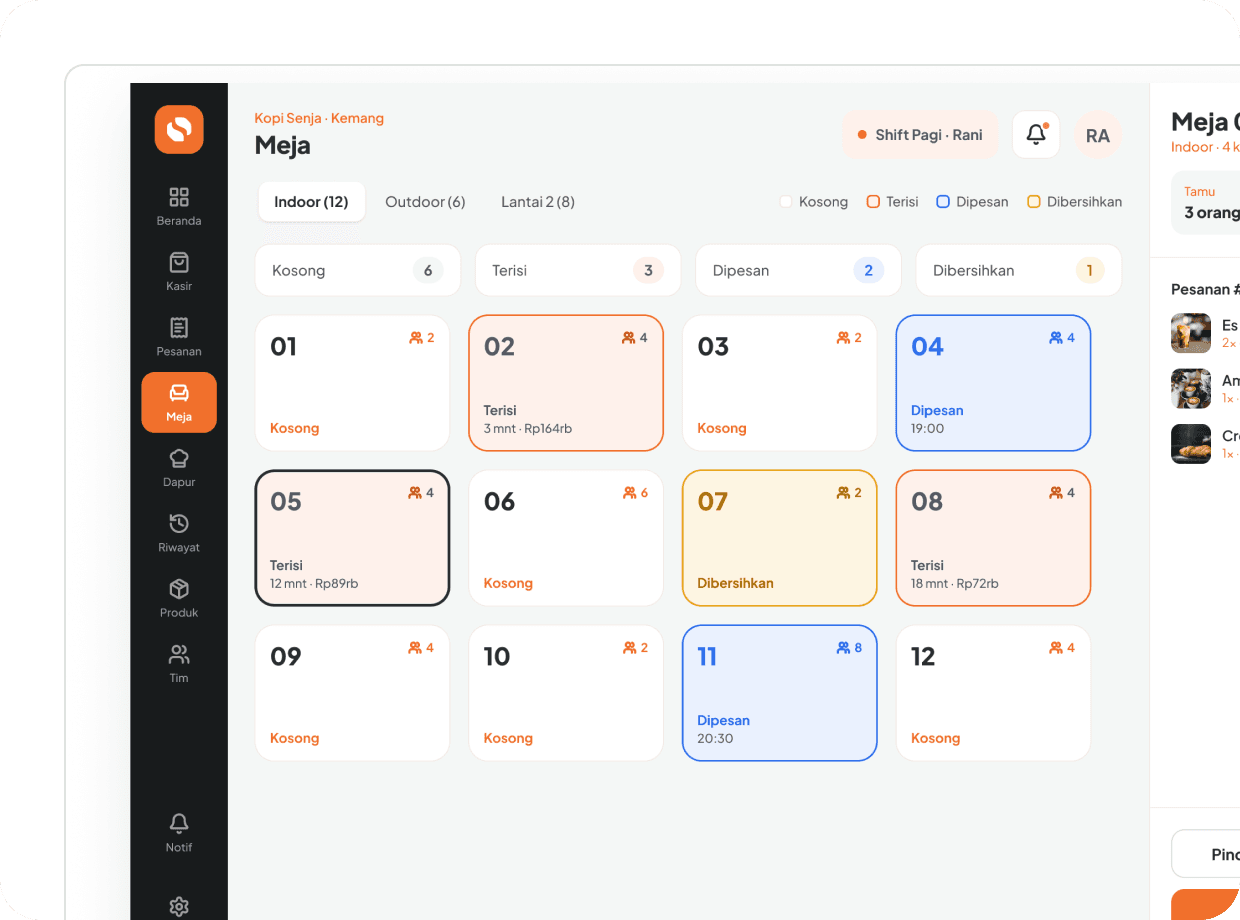The image size is (1240, 920).
Task: Toggle the Kosong legend checkbox
Action: [786, 202]
